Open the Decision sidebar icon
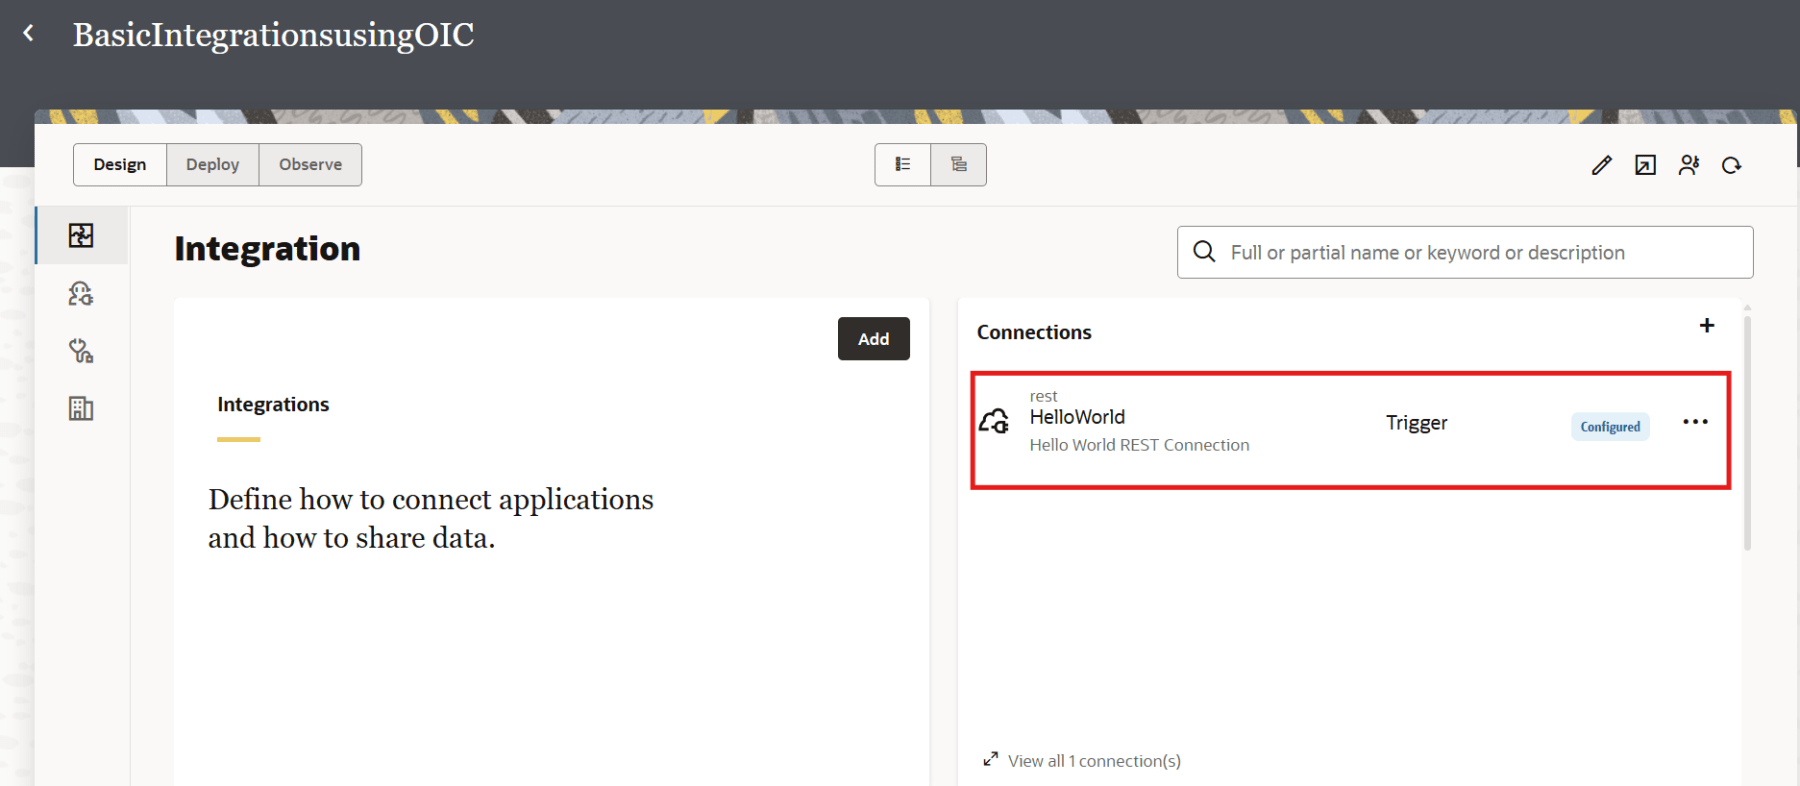The height and width of the screenshot is (786, 1800). pyautogui.click(x=81, y=351)
